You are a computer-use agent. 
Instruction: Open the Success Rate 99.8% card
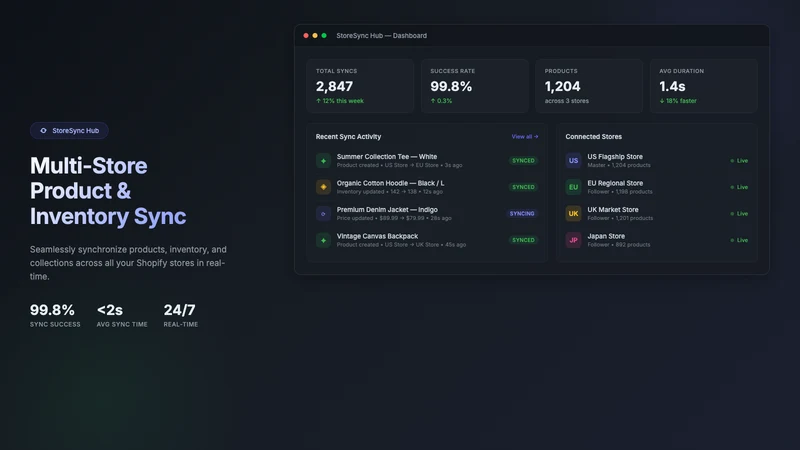coord(474,86)
